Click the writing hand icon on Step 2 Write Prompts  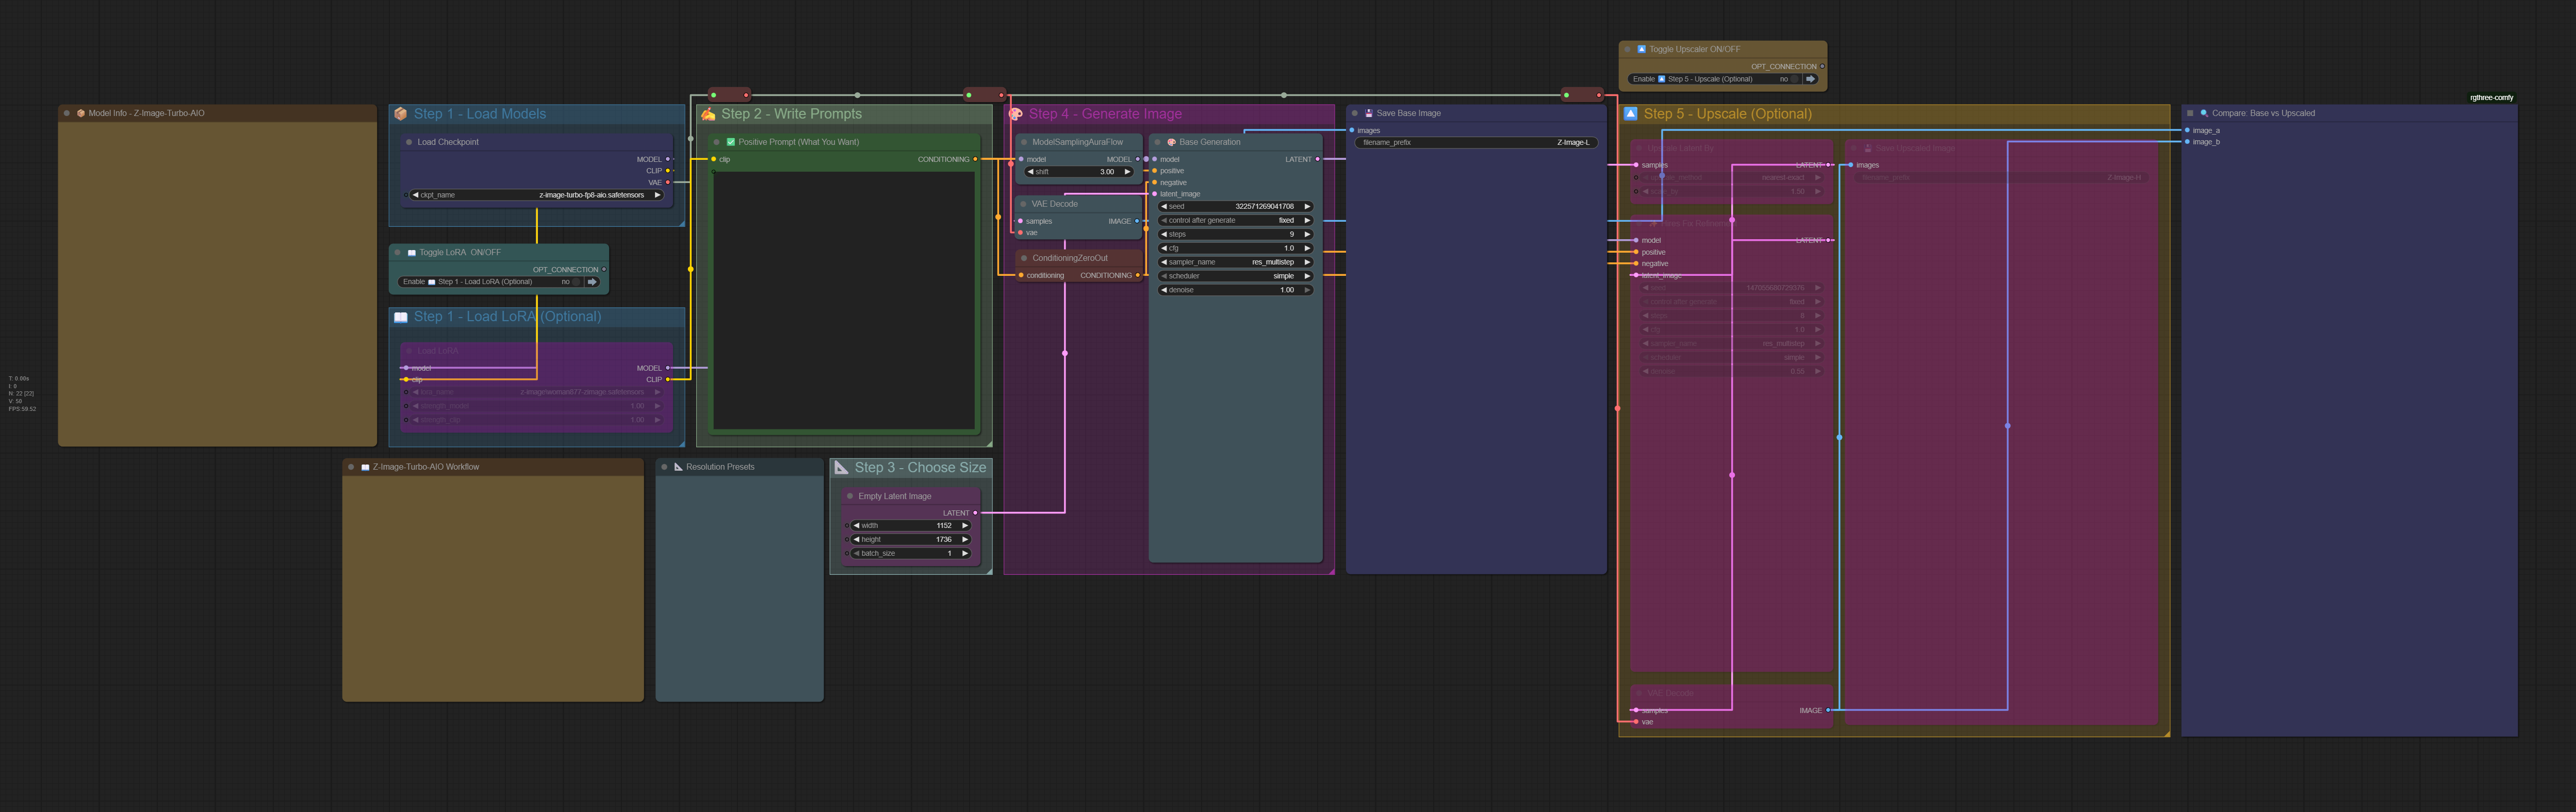coord(708,114)
